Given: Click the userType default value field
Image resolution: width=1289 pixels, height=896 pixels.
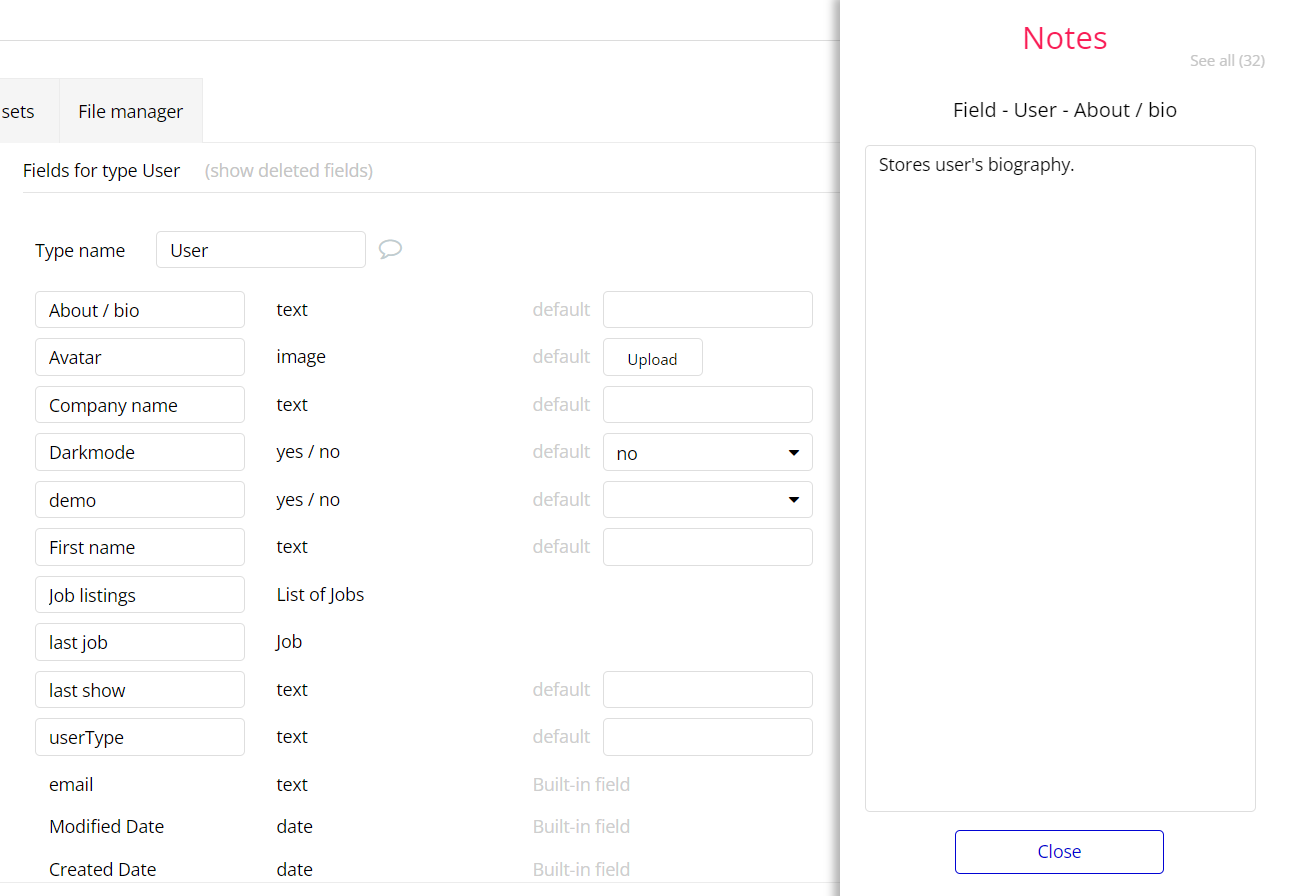Looking at the screenshot, I should tap(707, 737).
